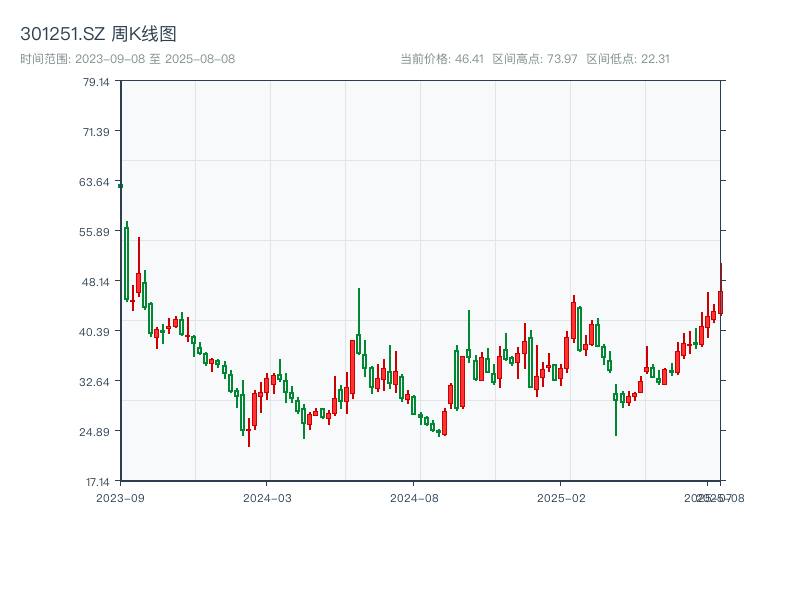Screen dimensions: 800x600
Task: Click the 32.64 y-axis label
Action: coord(96,382)
